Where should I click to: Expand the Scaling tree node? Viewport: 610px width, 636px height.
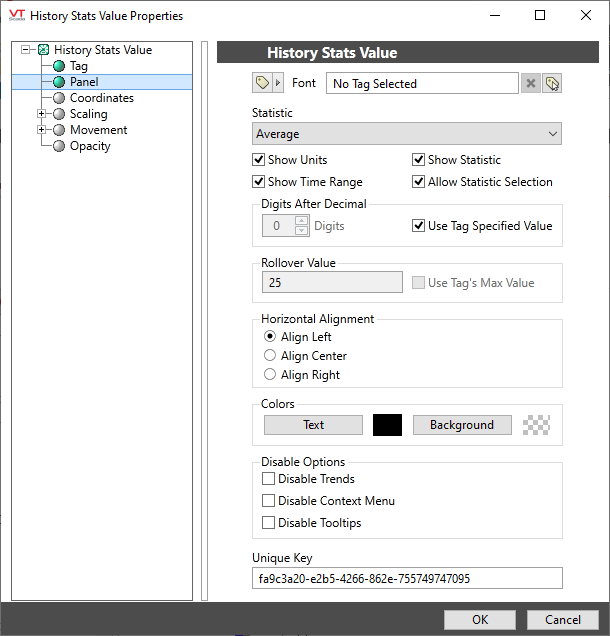coord(41,114)
